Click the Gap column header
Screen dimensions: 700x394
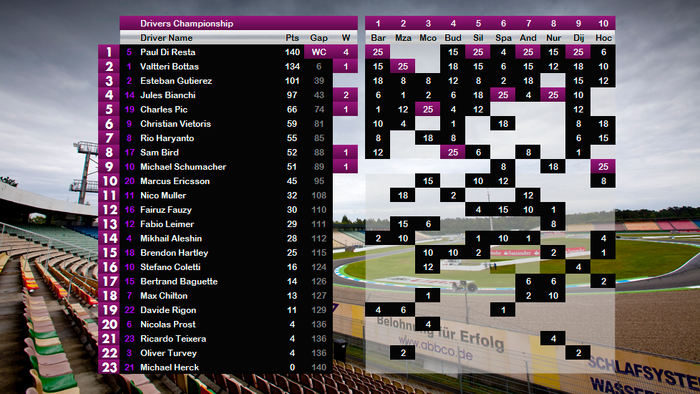(319, 38)
